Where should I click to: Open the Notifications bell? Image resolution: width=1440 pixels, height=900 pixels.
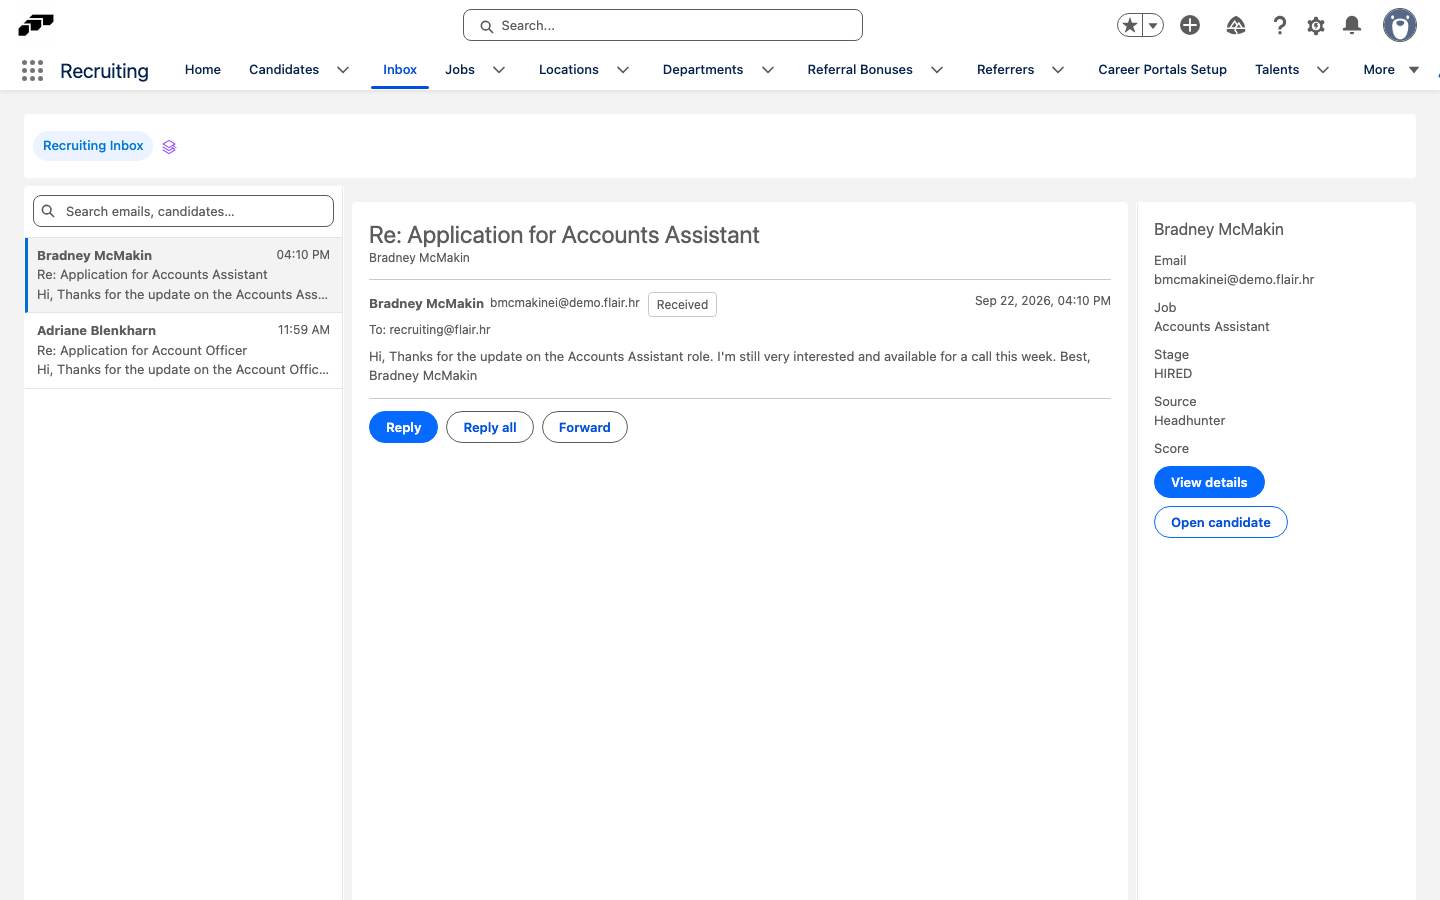[1352, 25]
